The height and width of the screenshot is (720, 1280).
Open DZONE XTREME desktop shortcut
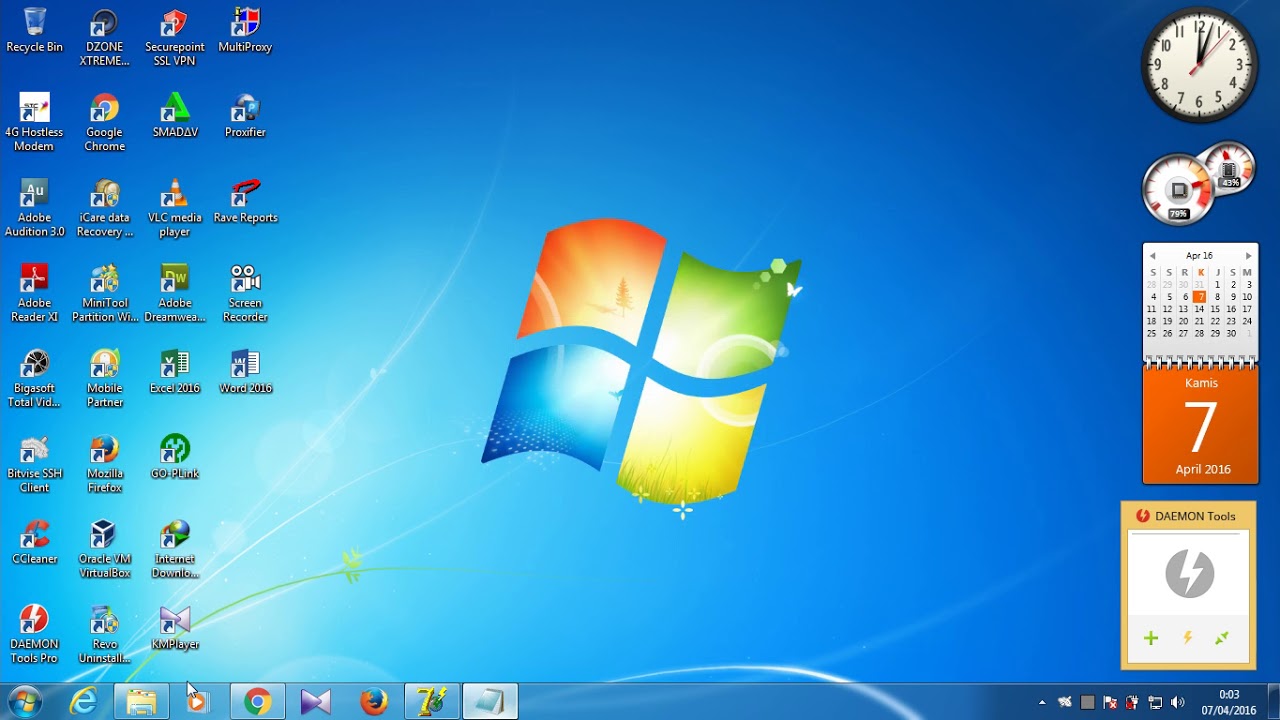click(104, 37)
